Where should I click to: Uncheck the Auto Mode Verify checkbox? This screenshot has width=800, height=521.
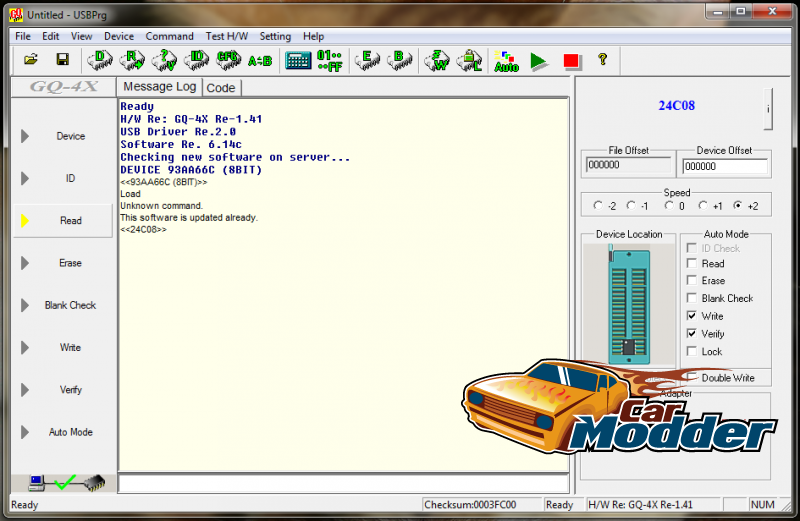pos(692,333)
